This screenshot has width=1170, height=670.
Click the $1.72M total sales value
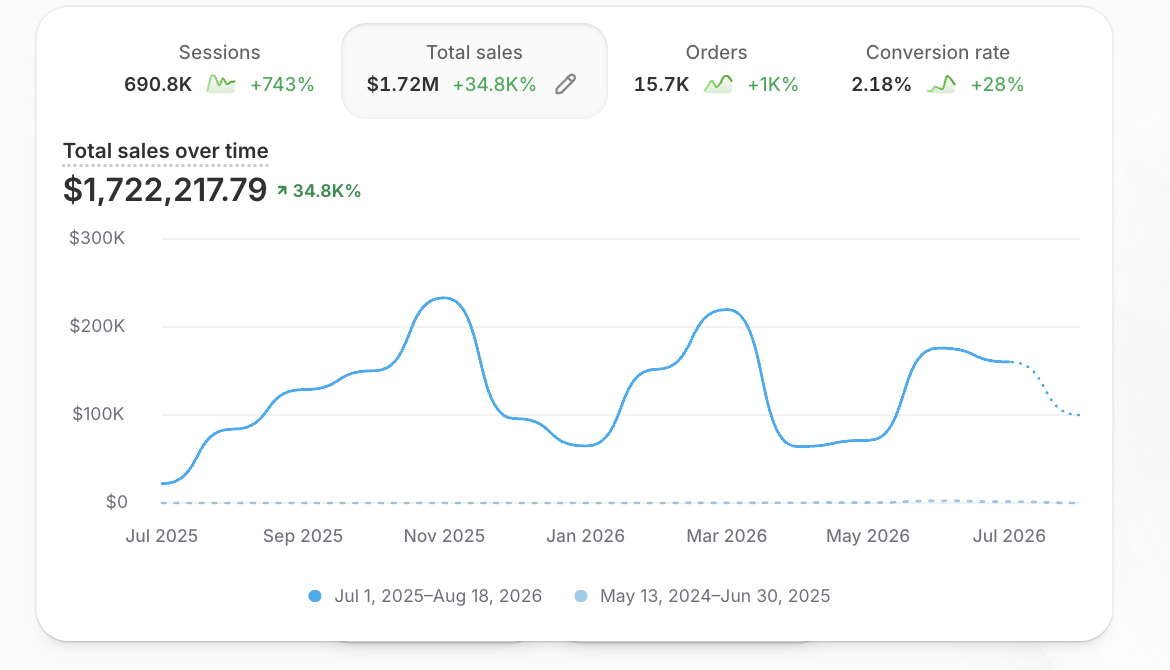tap(403, 84)
